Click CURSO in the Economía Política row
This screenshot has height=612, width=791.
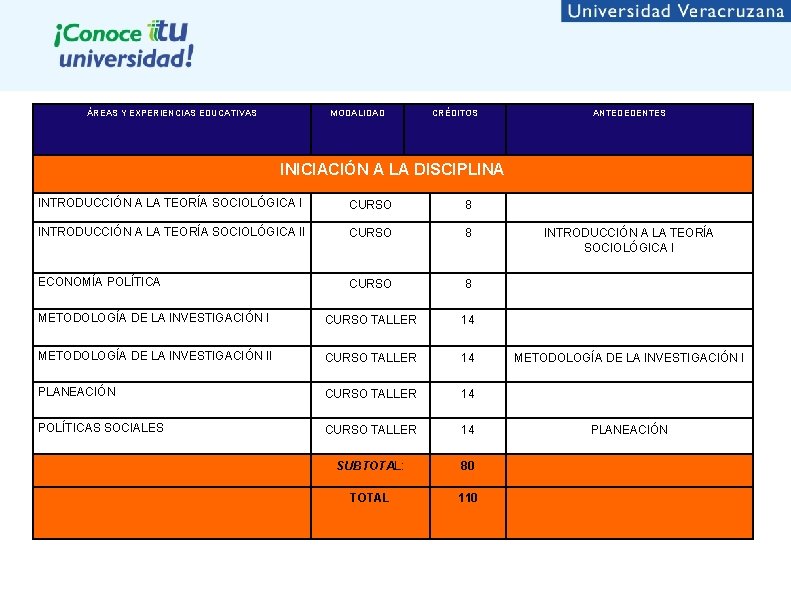coord(370,284)
